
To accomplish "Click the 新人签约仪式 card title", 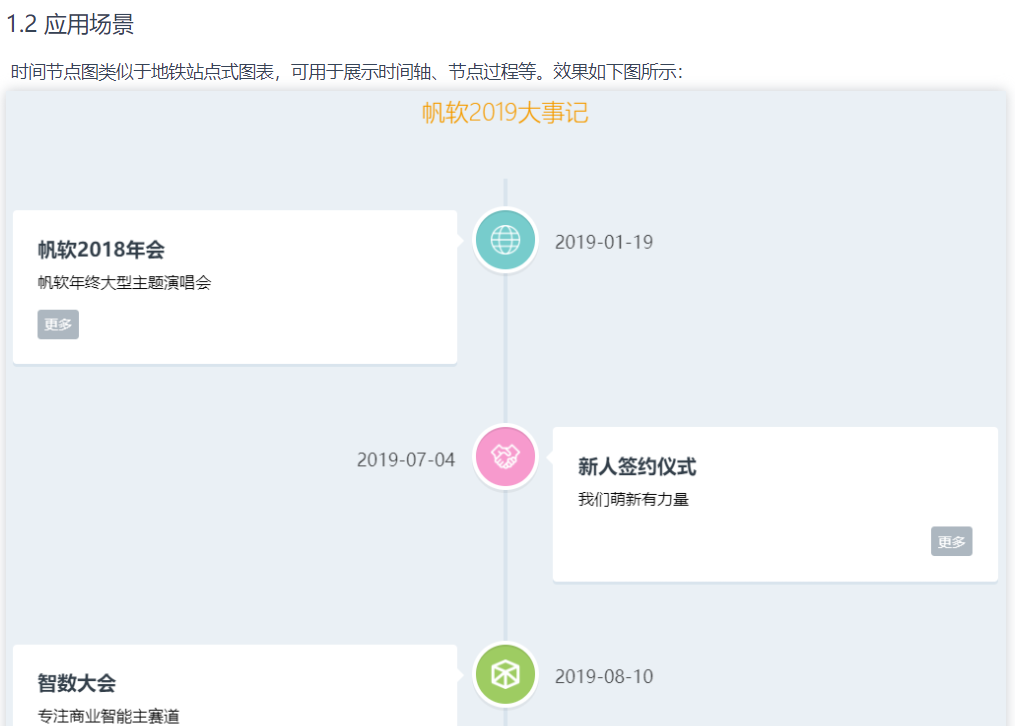I will point(636,467).
